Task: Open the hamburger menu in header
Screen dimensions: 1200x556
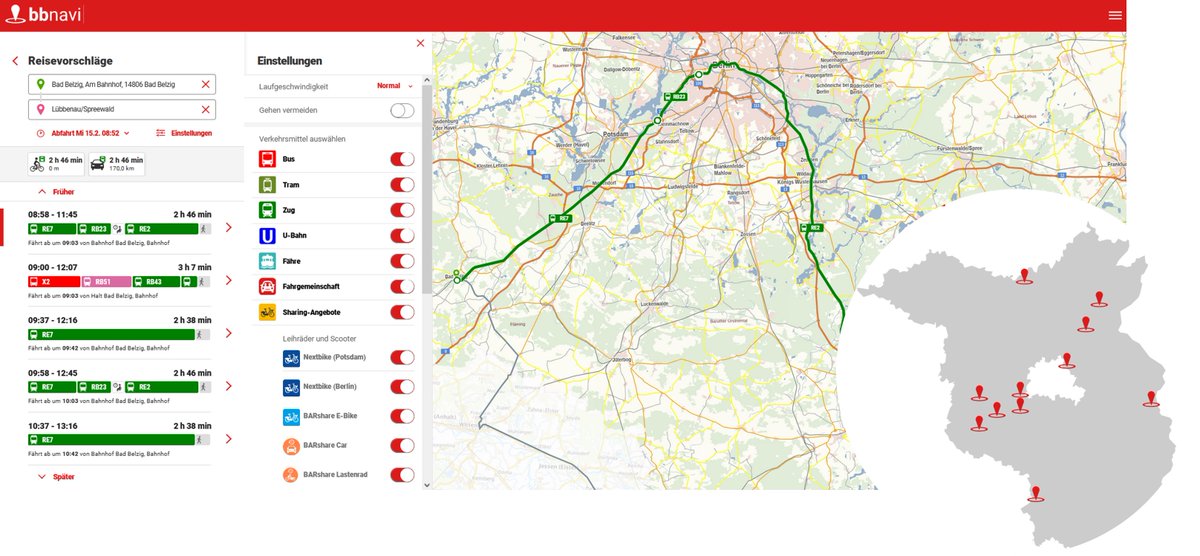Action: [1115, 15]
